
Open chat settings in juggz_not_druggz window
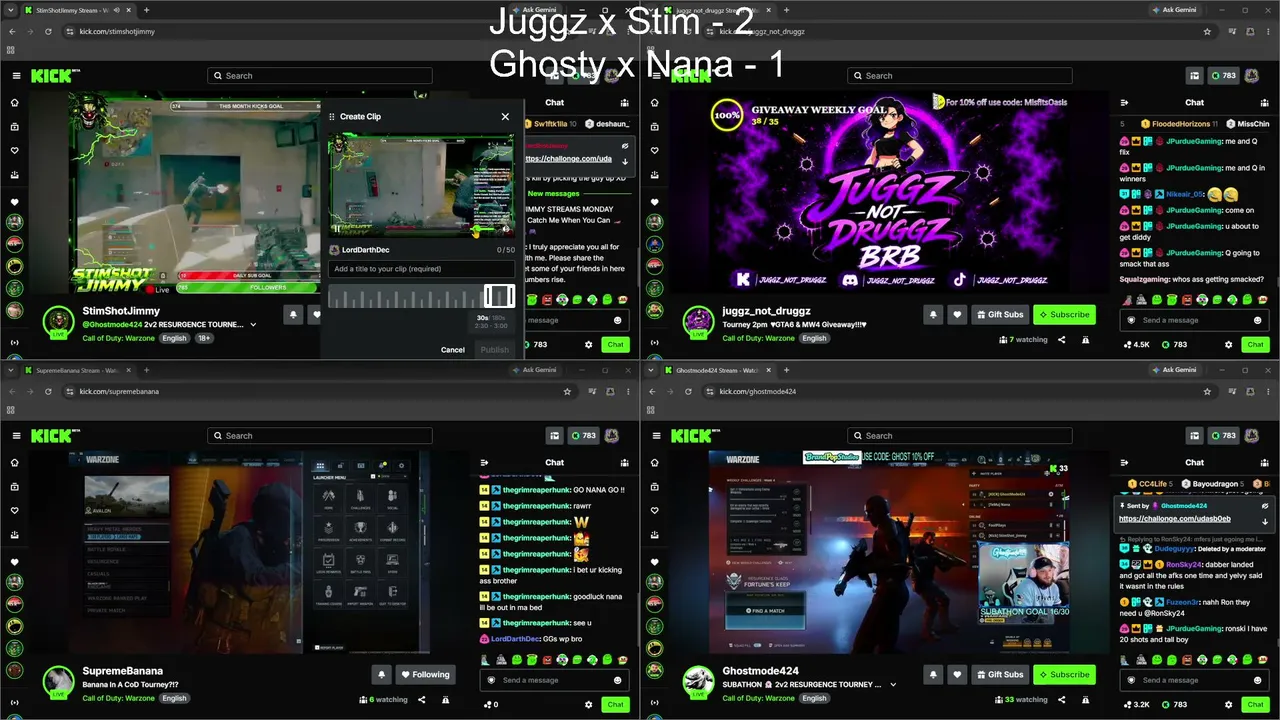[x=1228, y=344]
